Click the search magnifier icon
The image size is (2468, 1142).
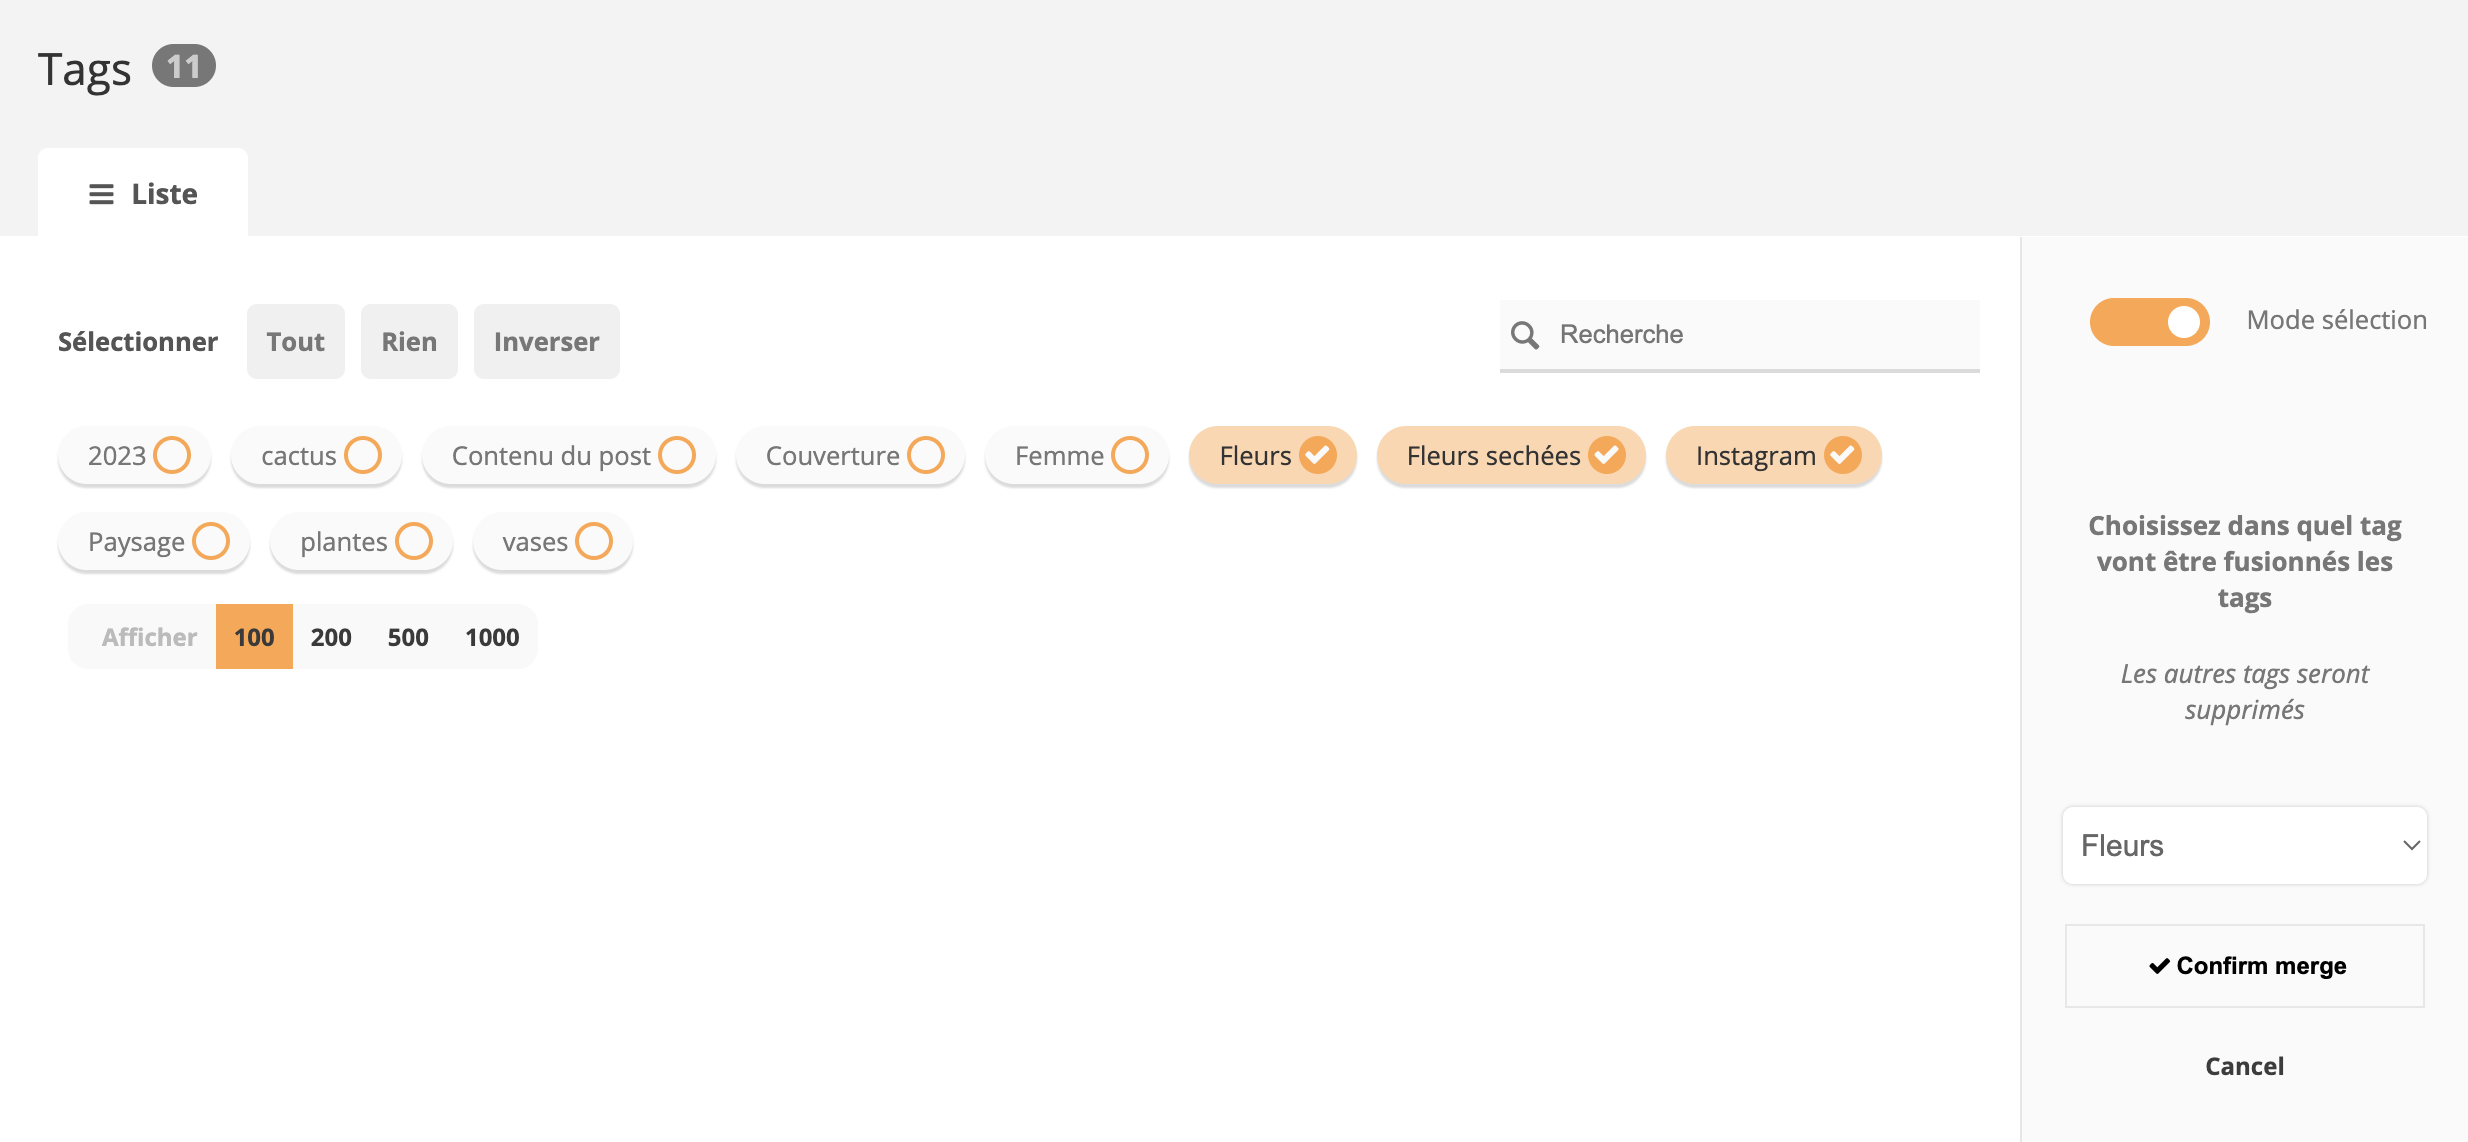click(x=1526, y=334)
